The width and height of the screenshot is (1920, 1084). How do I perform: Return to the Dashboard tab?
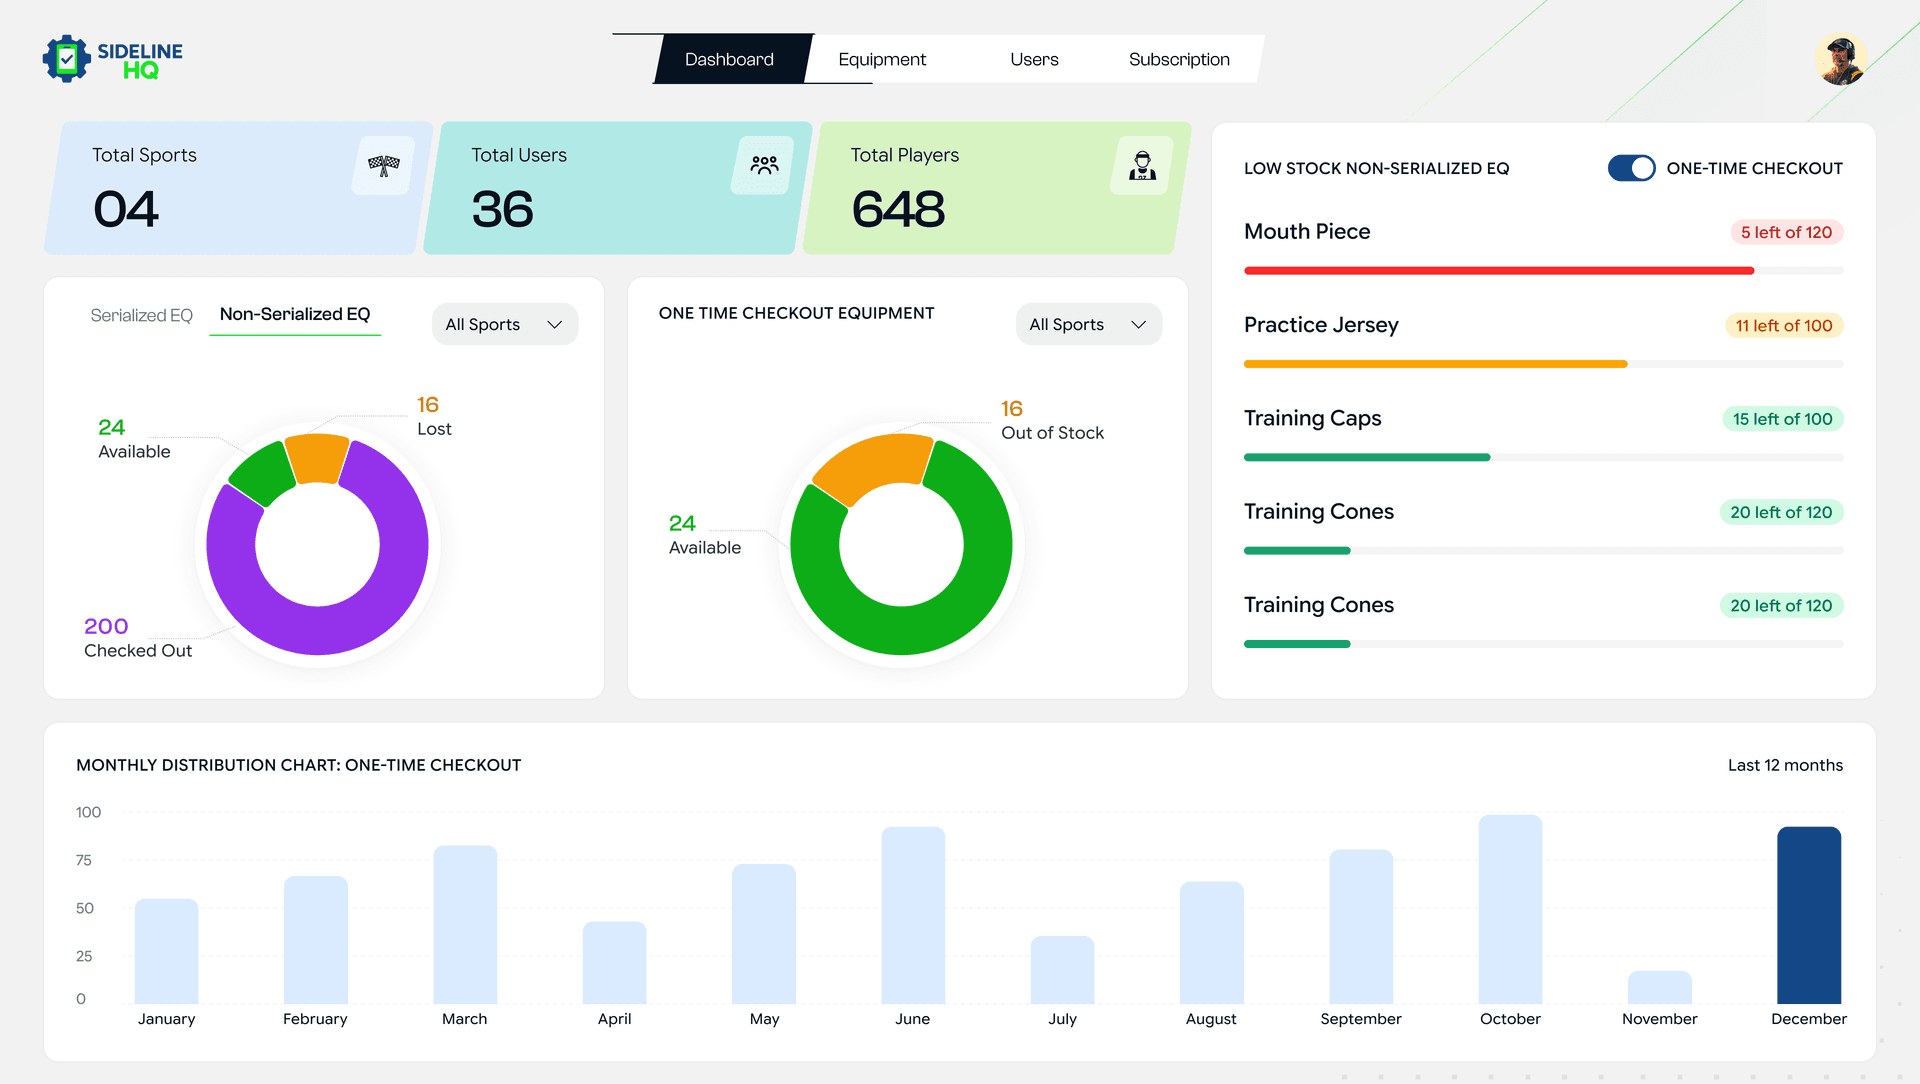728,59
